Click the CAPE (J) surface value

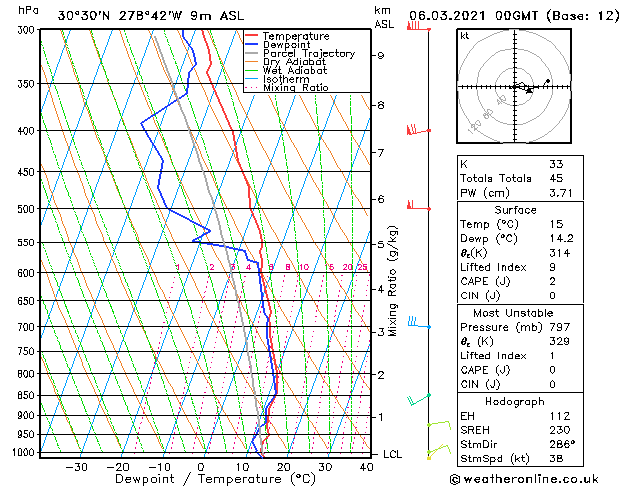[x=552, y=281]
